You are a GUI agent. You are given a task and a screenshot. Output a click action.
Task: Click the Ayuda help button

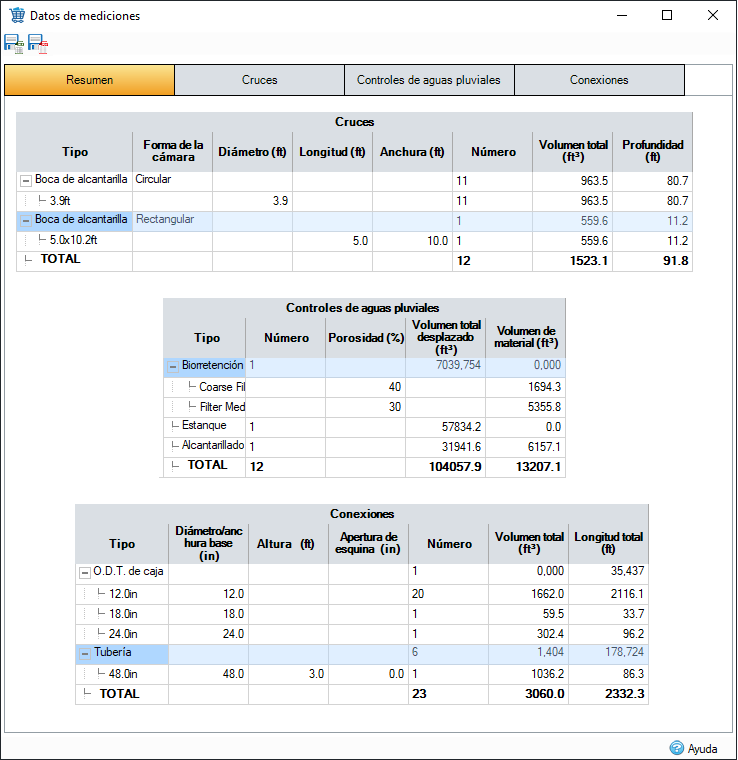click(693, 748)
